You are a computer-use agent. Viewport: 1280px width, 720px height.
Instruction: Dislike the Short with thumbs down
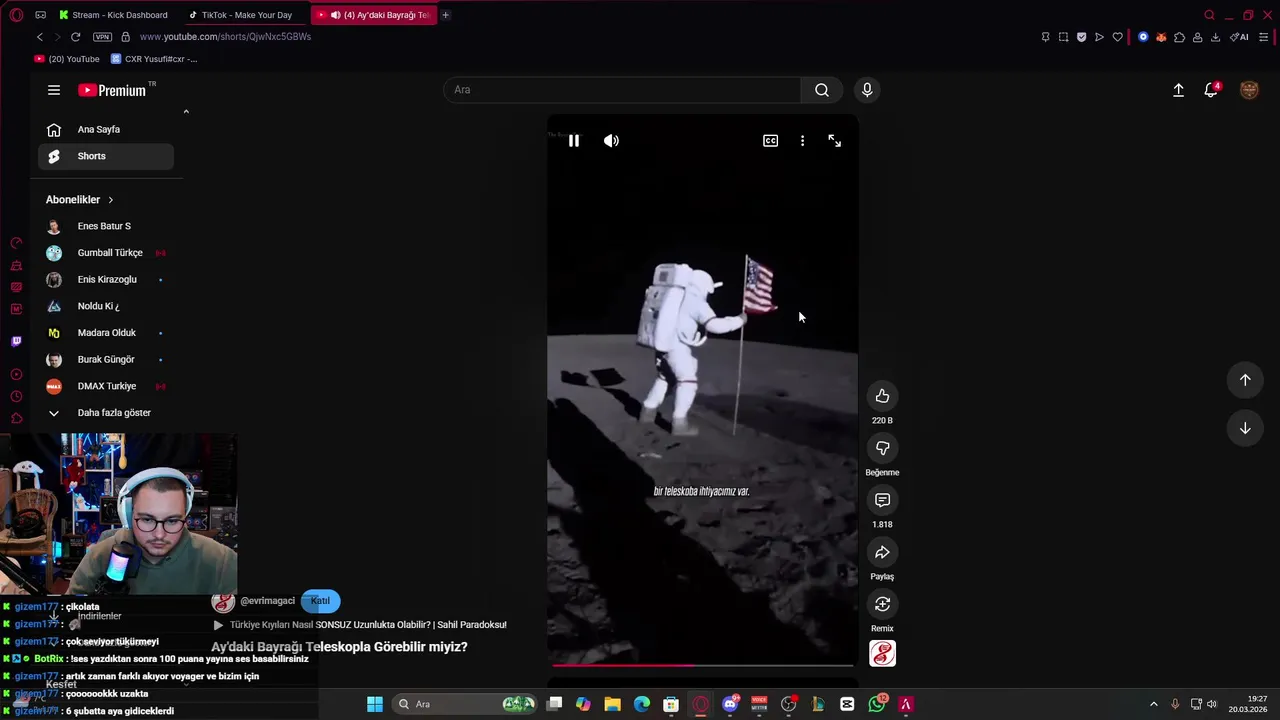[882, 448]
